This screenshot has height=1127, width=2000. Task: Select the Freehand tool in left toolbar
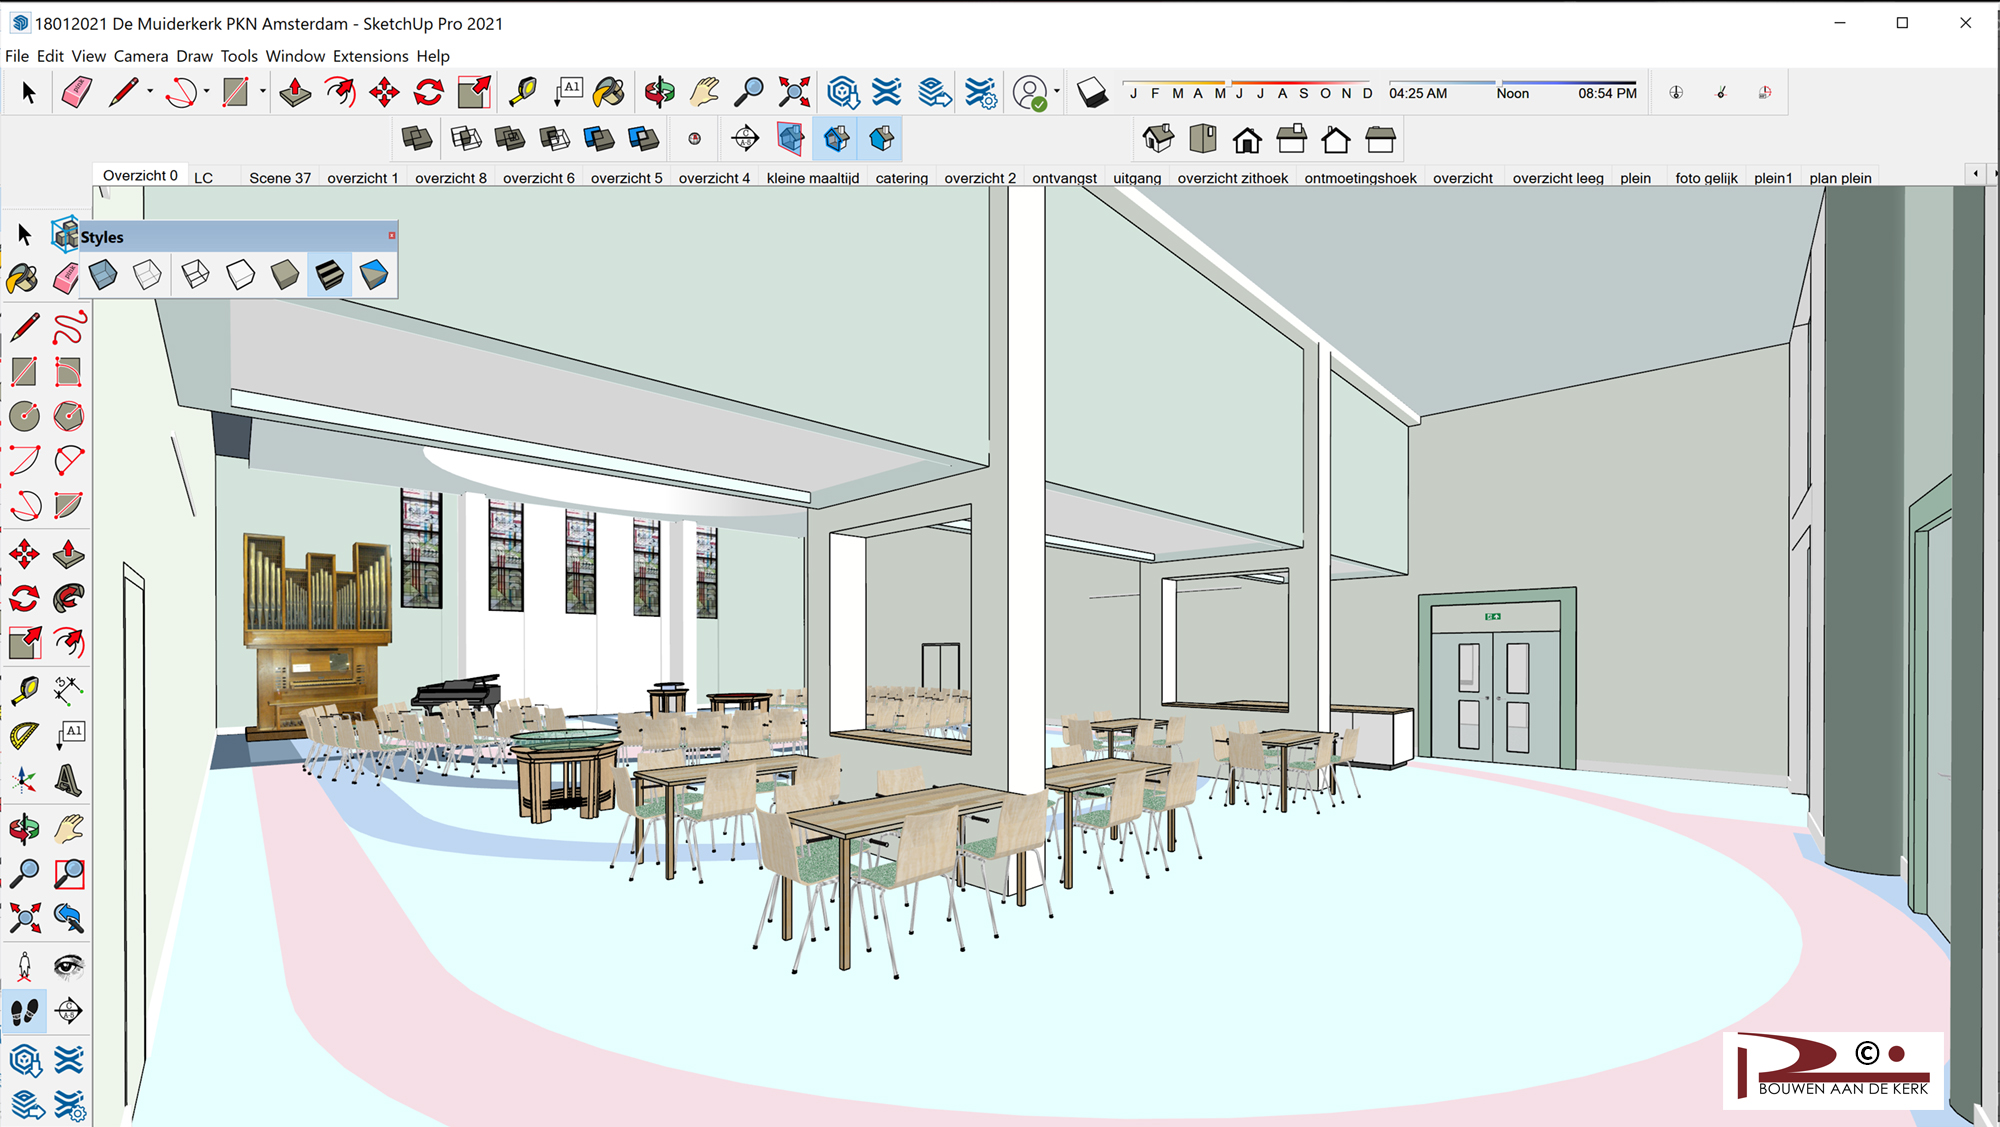point(69,327)
